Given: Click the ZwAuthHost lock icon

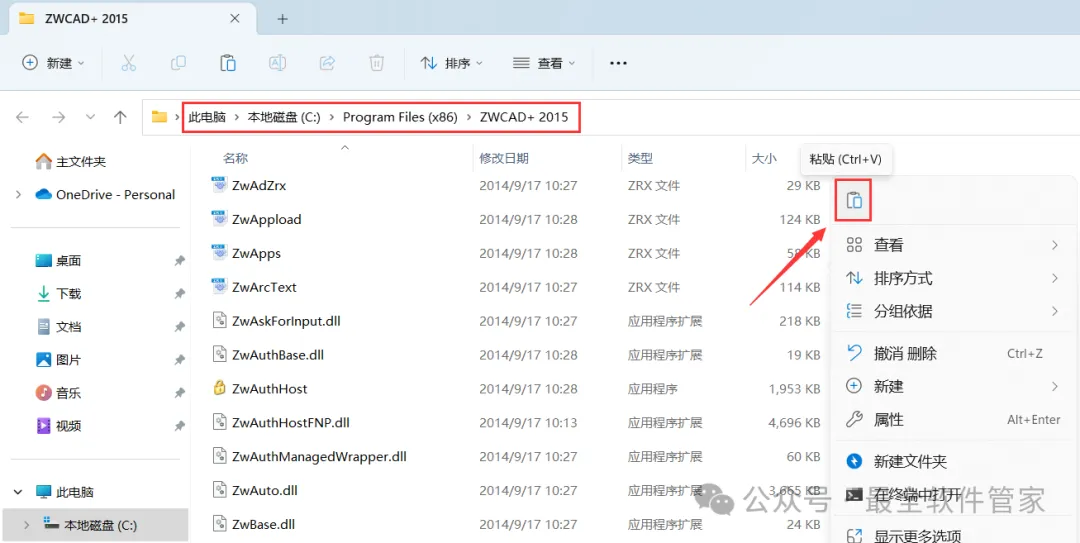Looking at the screenshot, I should coord(219,387).
